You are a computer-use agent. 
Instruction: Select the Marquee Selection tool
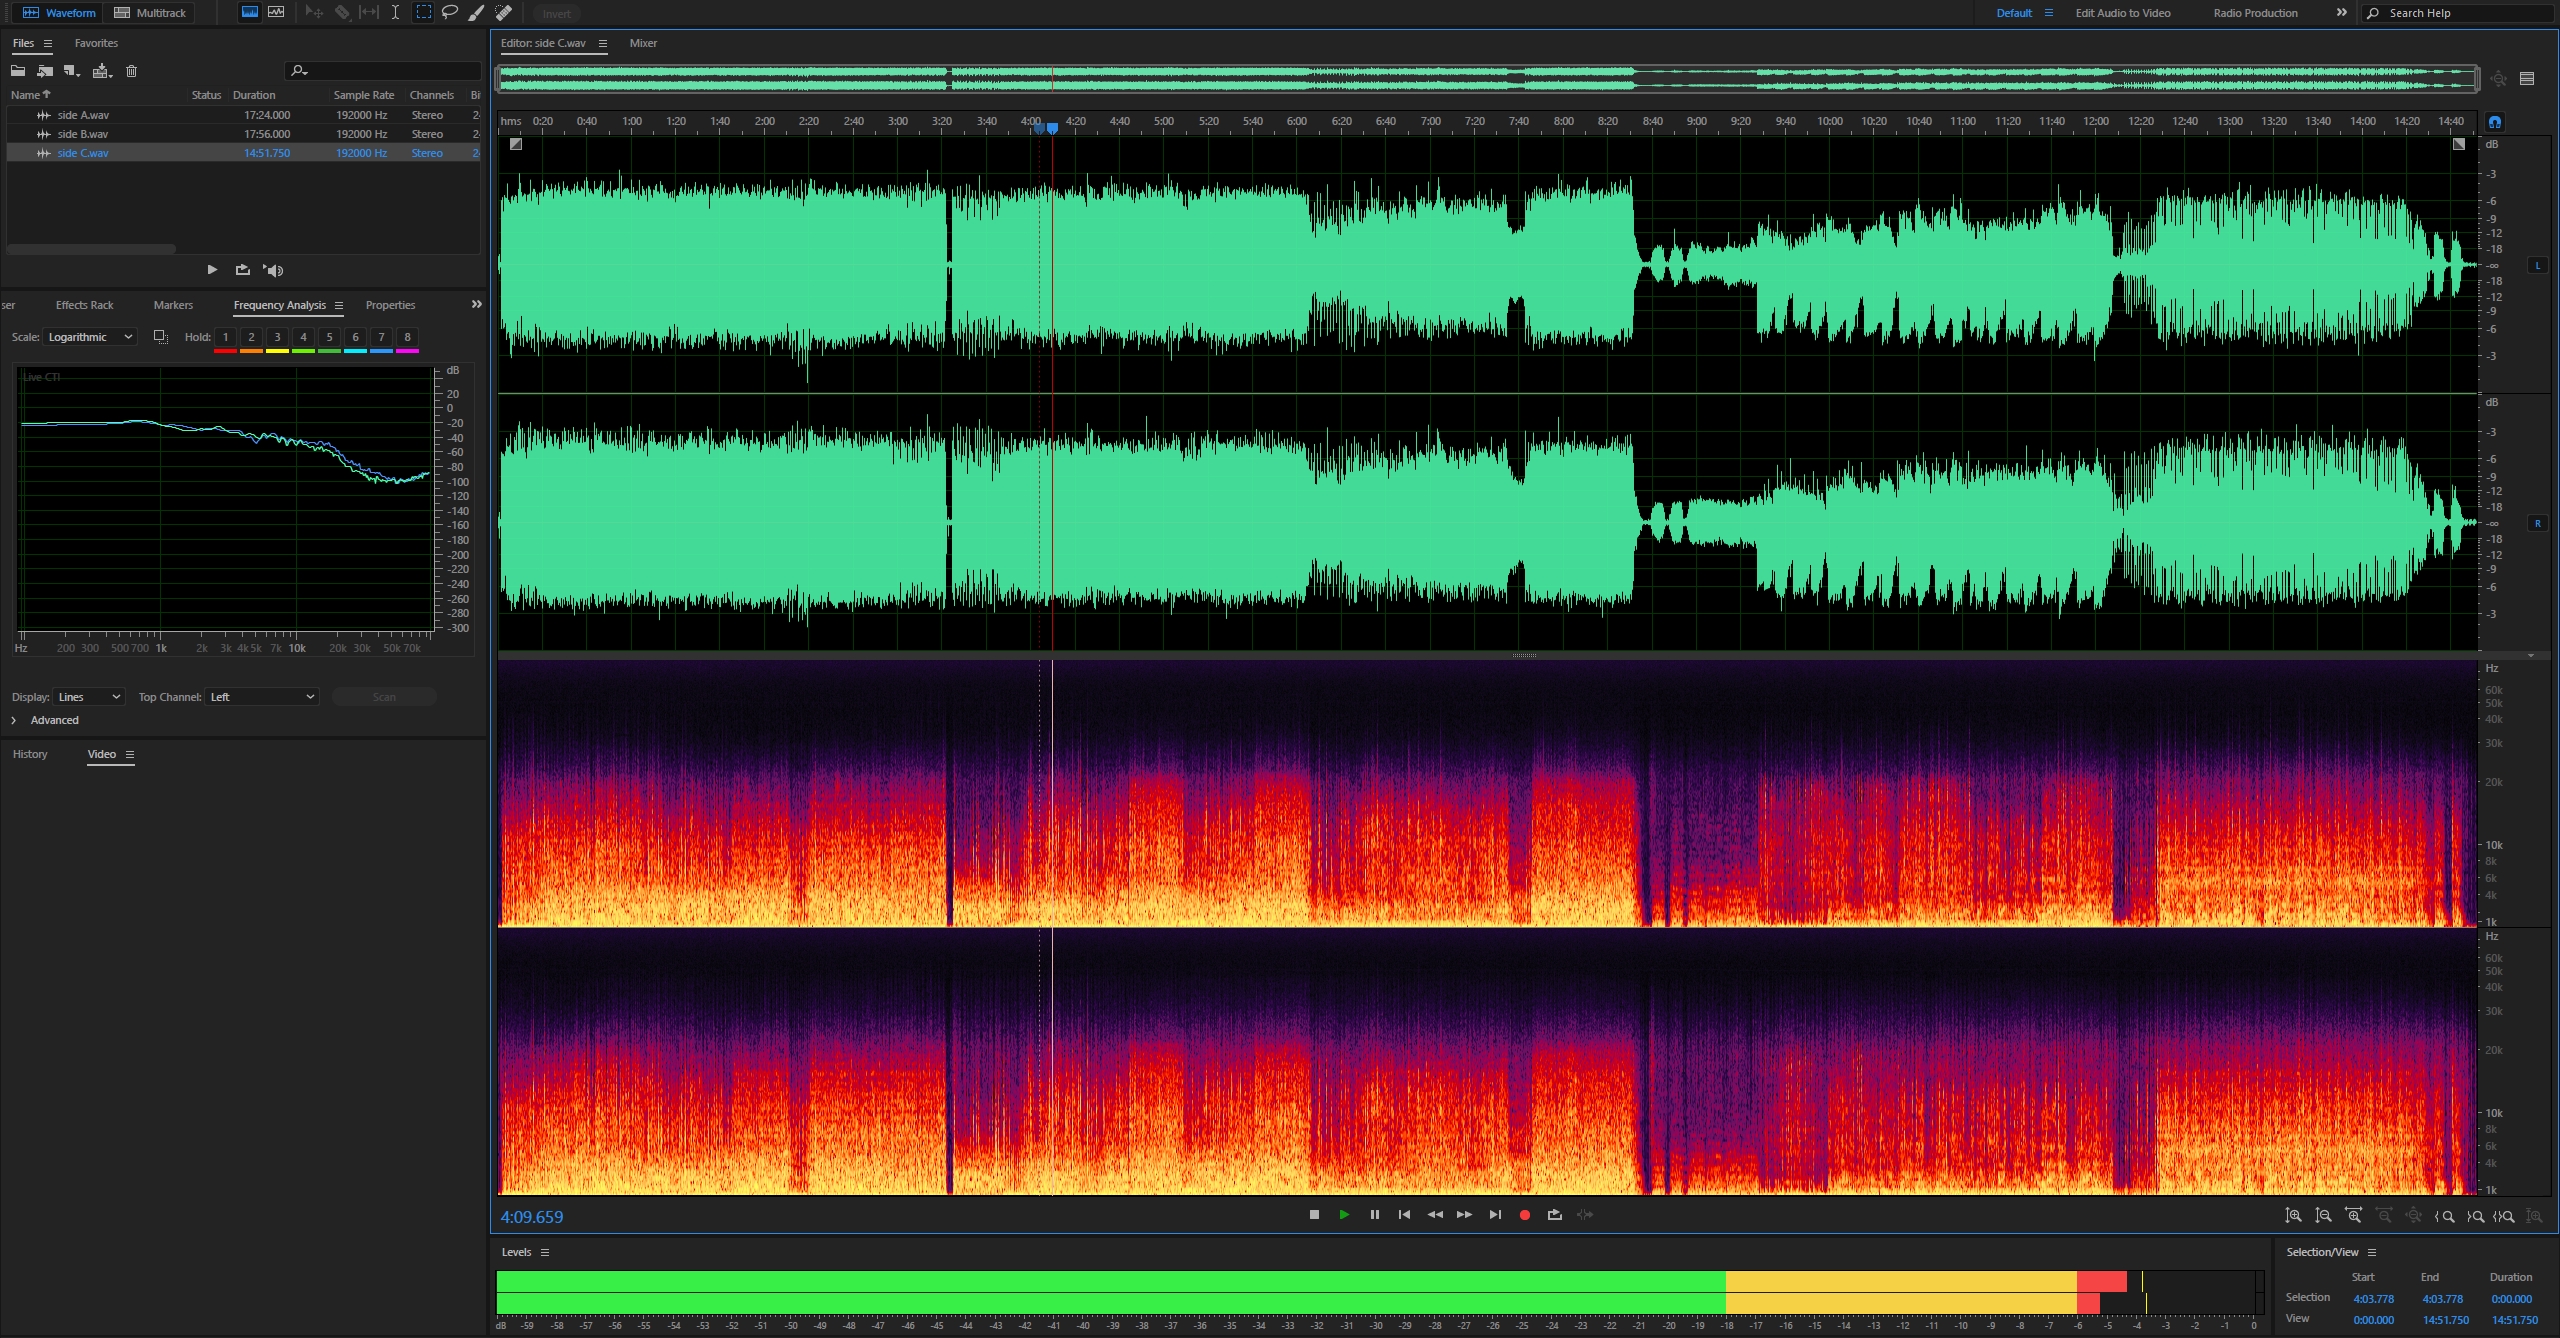pos(424,13)
